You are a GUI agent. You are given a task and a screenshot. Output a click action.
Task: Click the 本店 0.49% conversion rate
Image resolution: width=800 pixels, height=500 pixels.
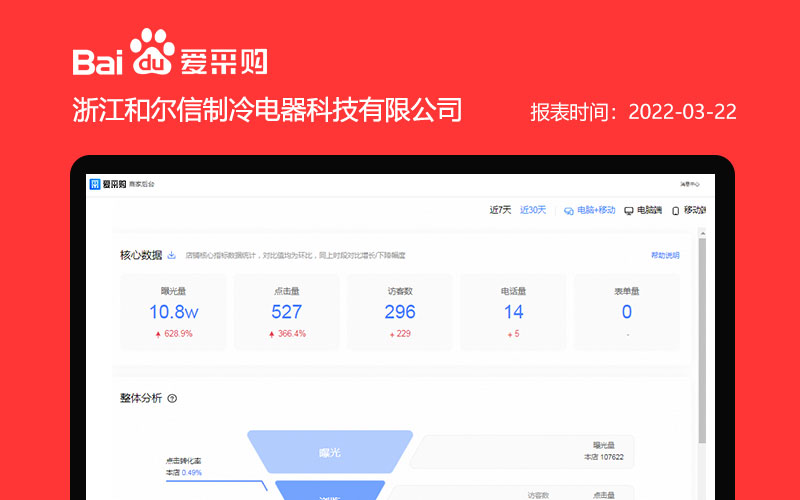184,472
